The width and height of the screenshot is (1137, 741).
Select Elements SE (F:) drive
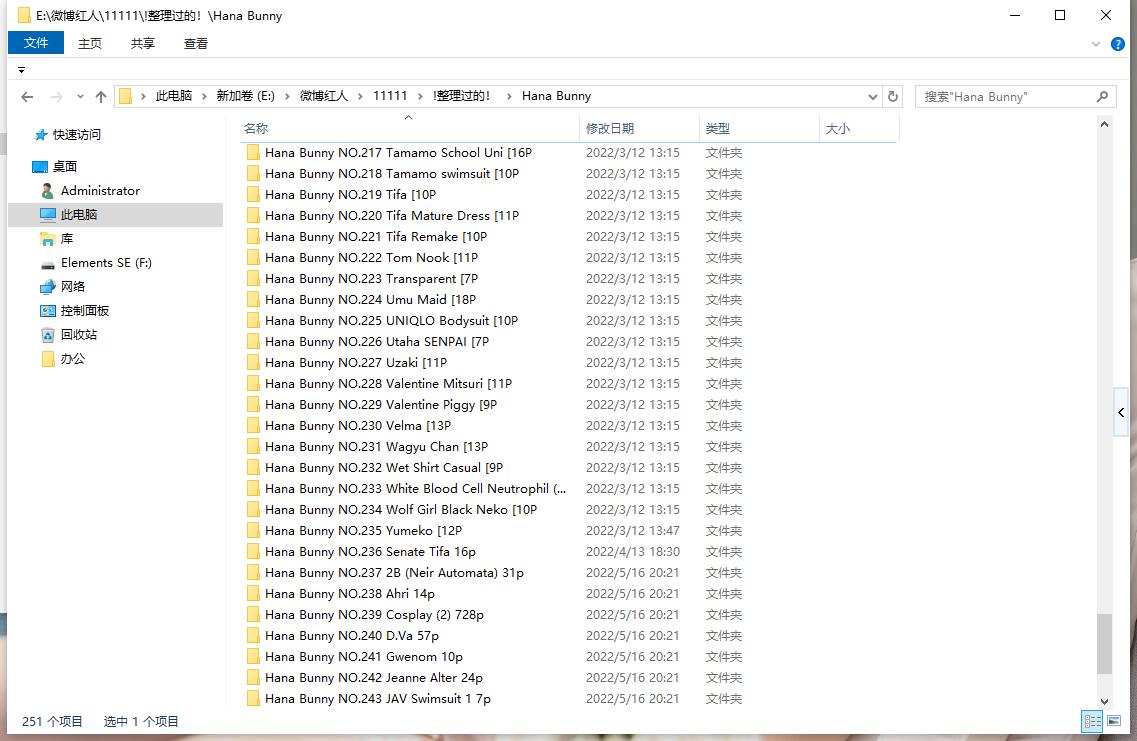click(x=106, y=262)
